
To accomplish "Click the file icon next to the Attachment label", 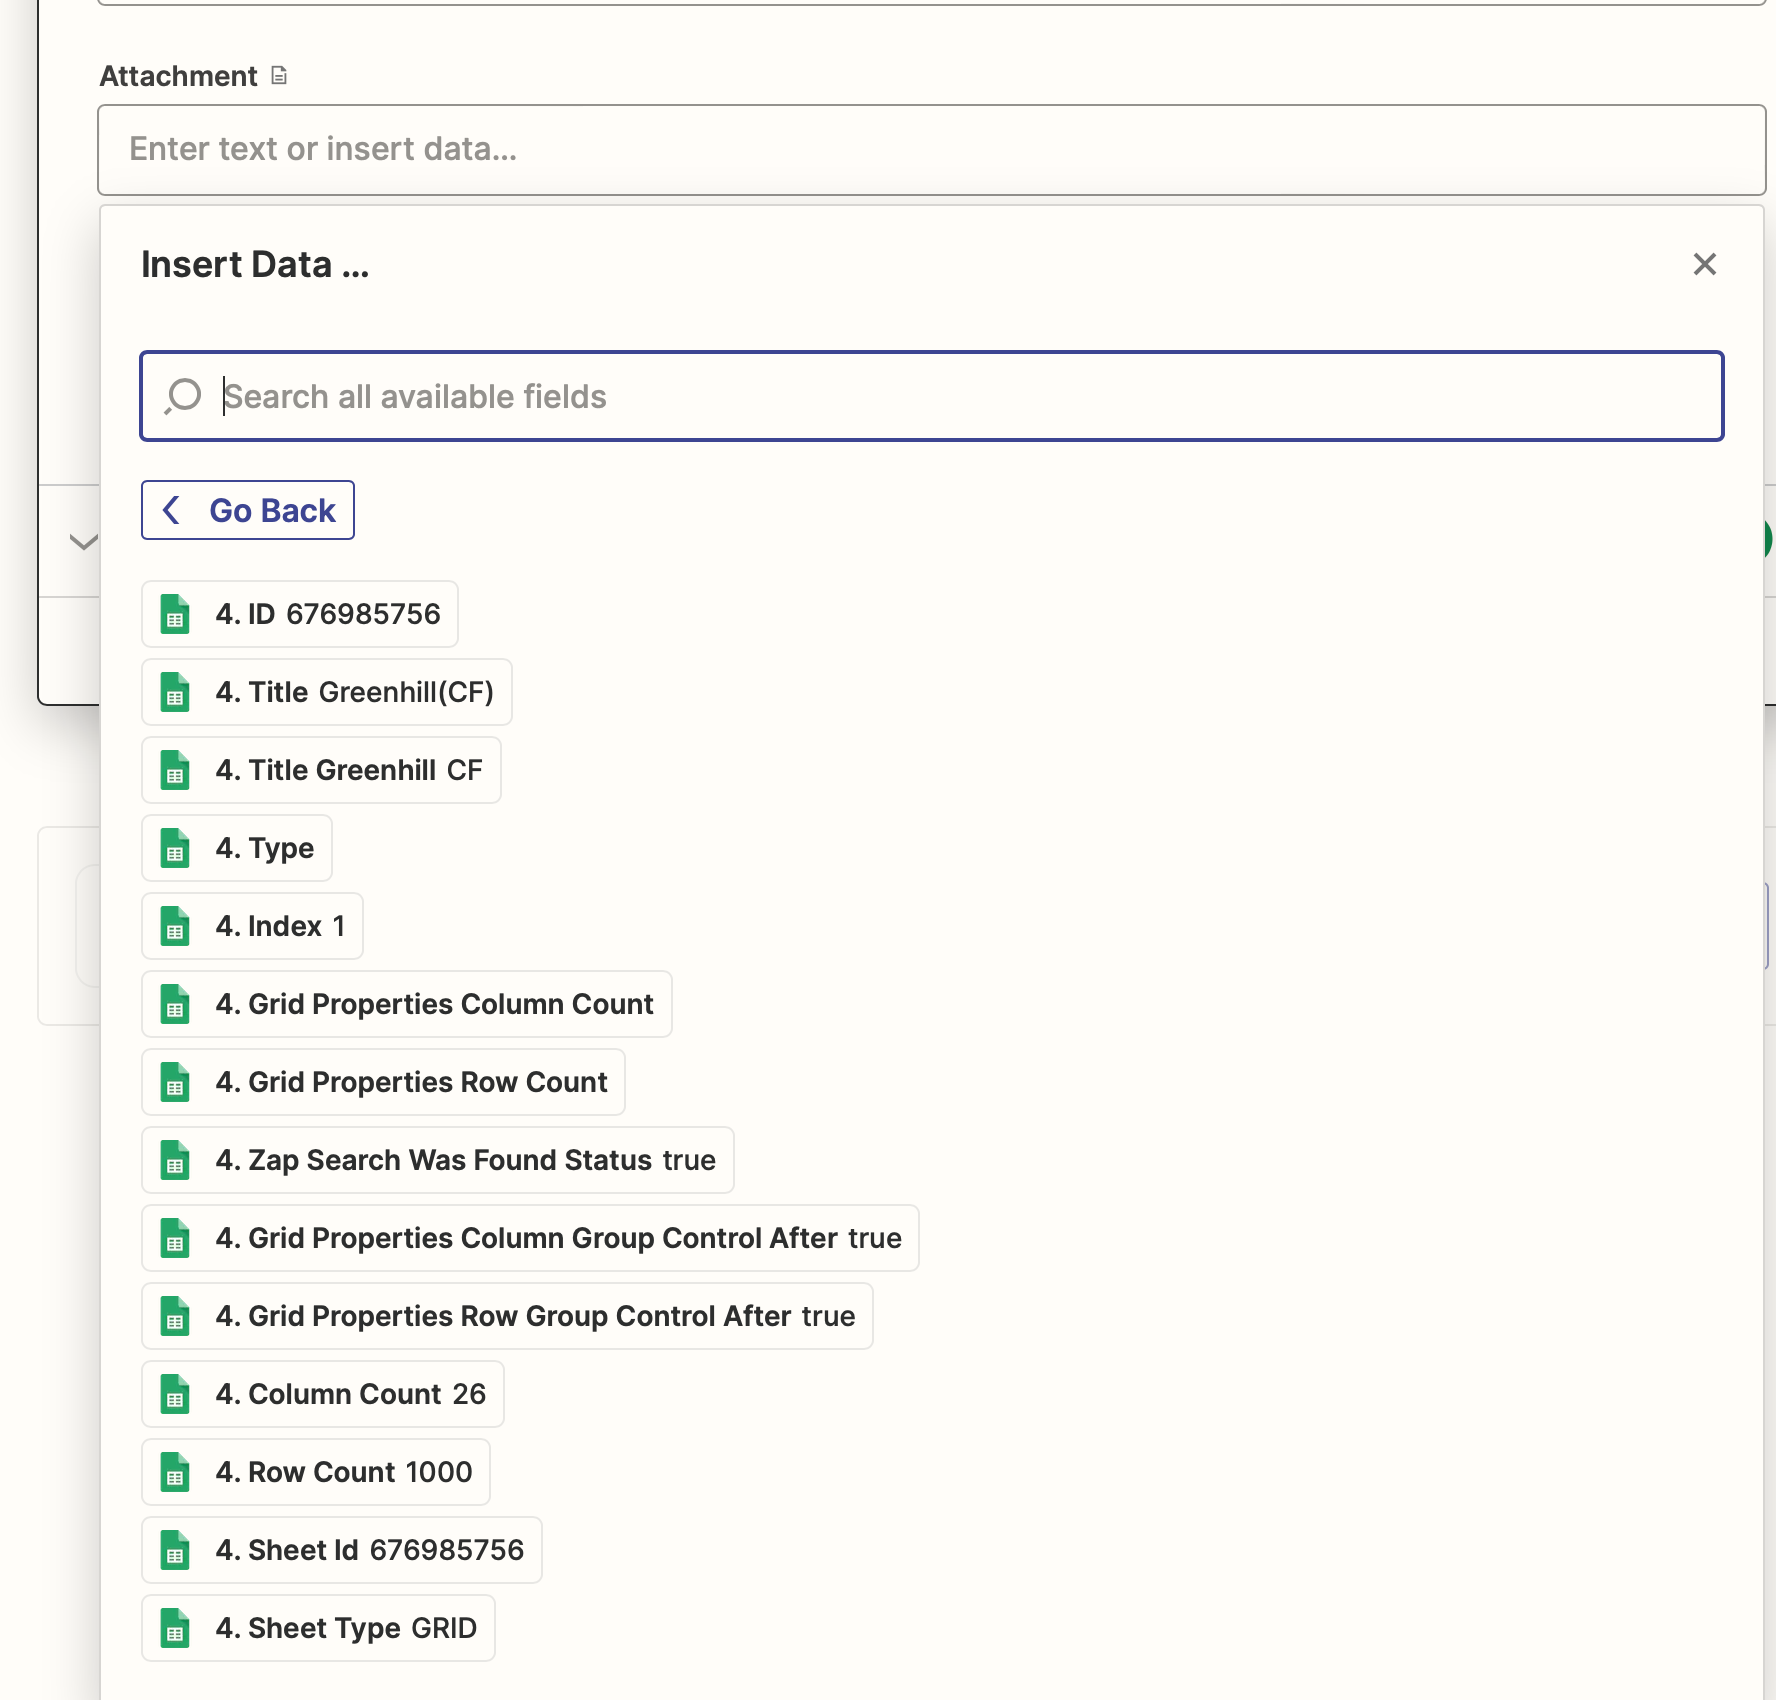I will click(x=279, y=76).
